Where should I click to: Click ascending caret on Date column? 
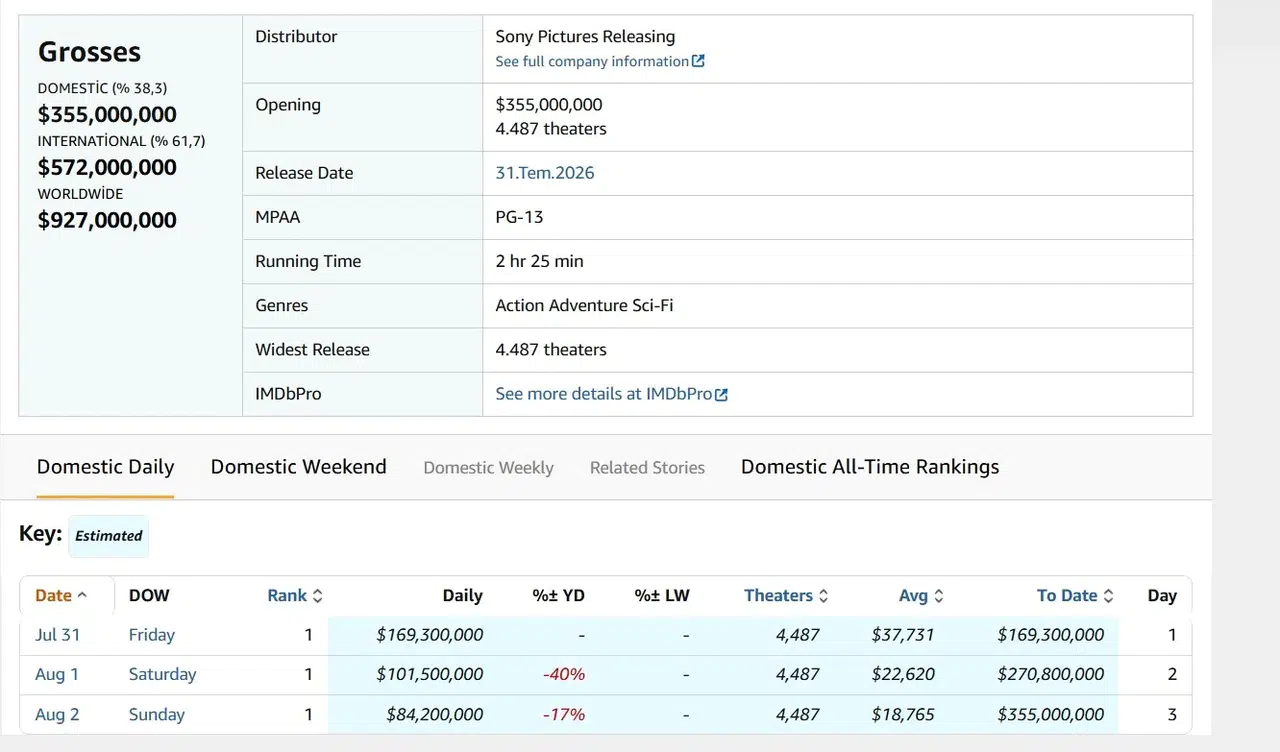point(82,596)
